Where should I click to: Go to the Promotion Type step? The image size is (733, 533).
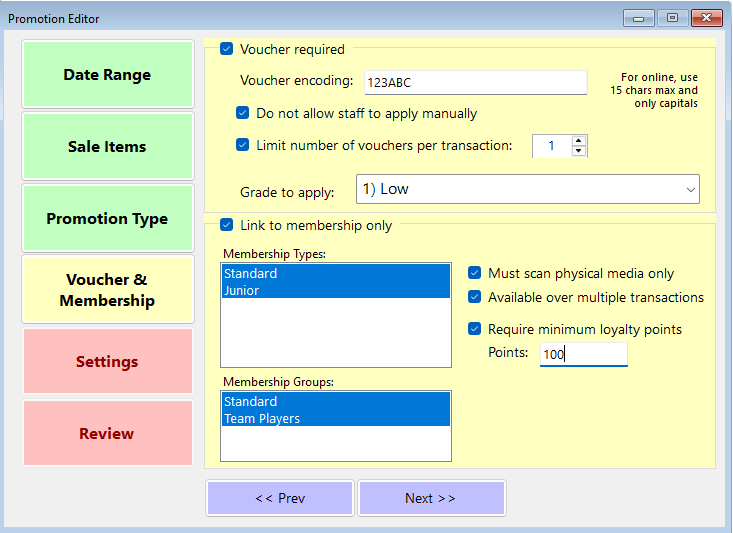click(x=107, y=219)
